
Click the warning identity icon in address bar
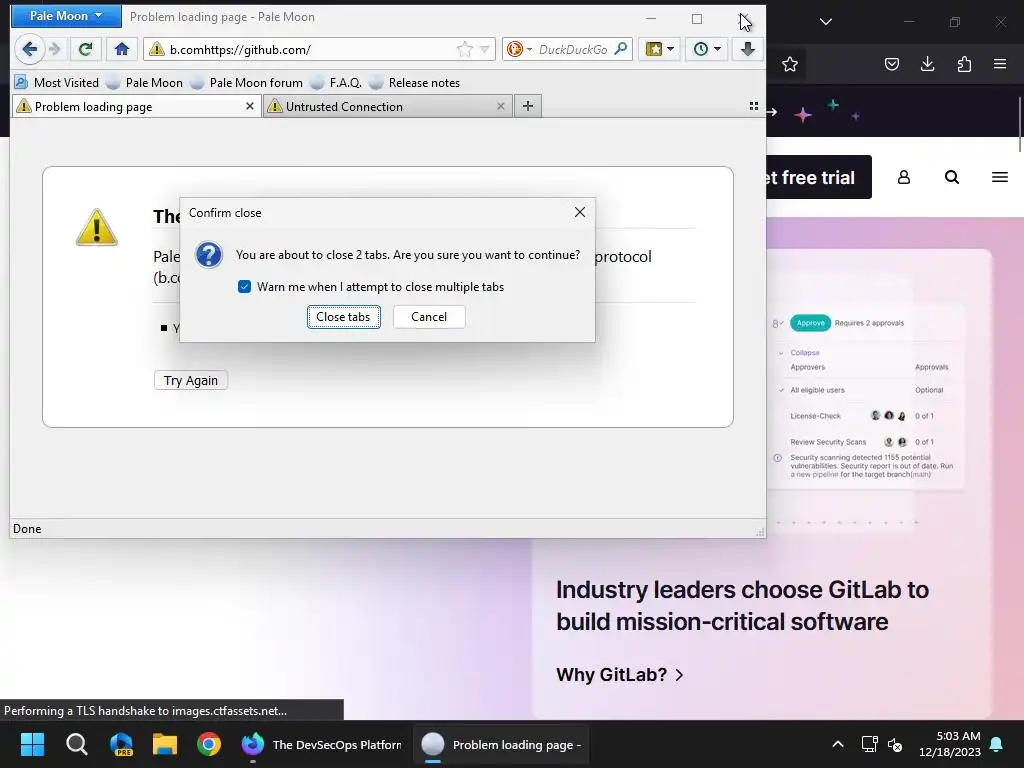(156, 49)
